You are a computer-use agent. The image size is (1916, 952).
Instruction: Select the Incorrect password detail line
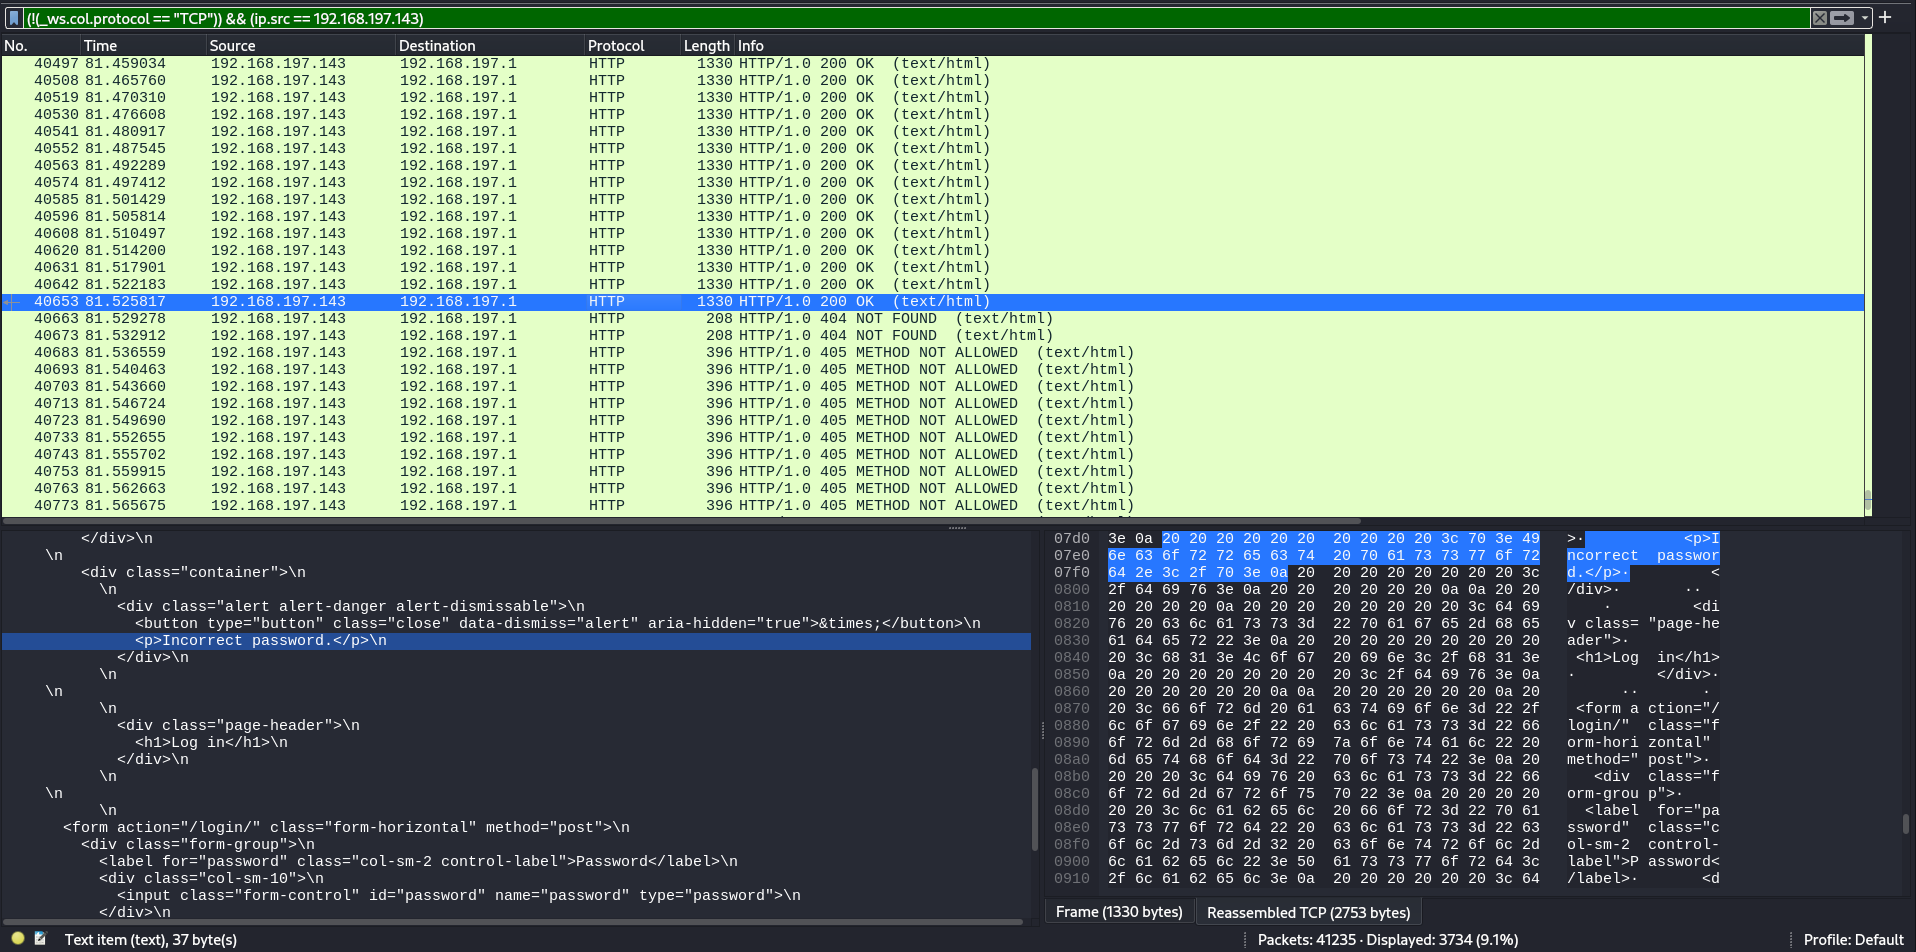point(516,640)
